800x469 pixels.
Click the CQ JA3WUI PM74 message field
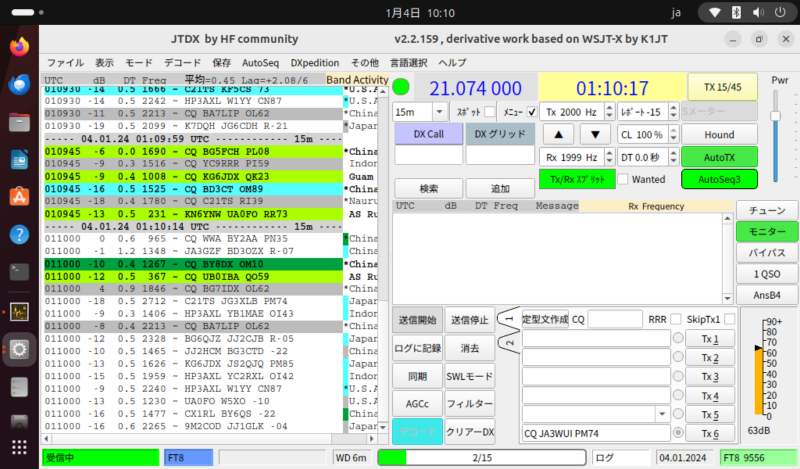(596, 433)
